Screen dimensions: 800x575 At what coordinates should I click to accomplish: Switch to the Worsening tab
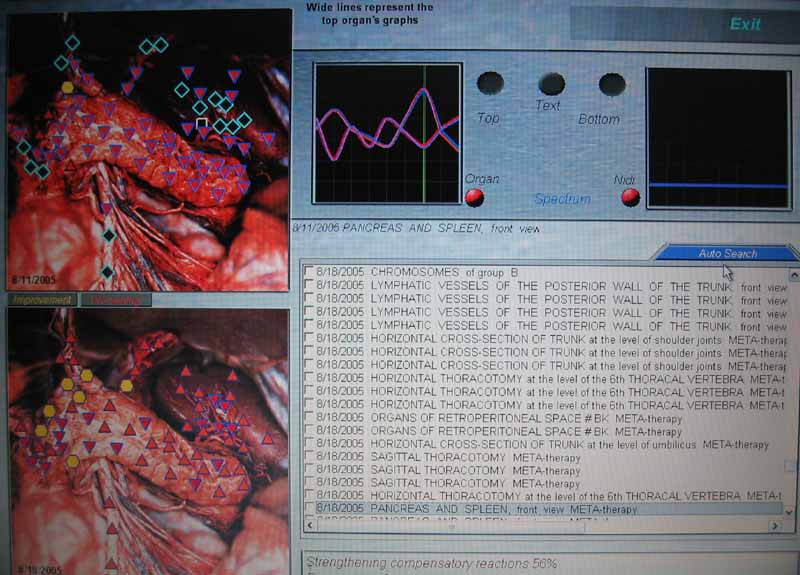point(116,300)
